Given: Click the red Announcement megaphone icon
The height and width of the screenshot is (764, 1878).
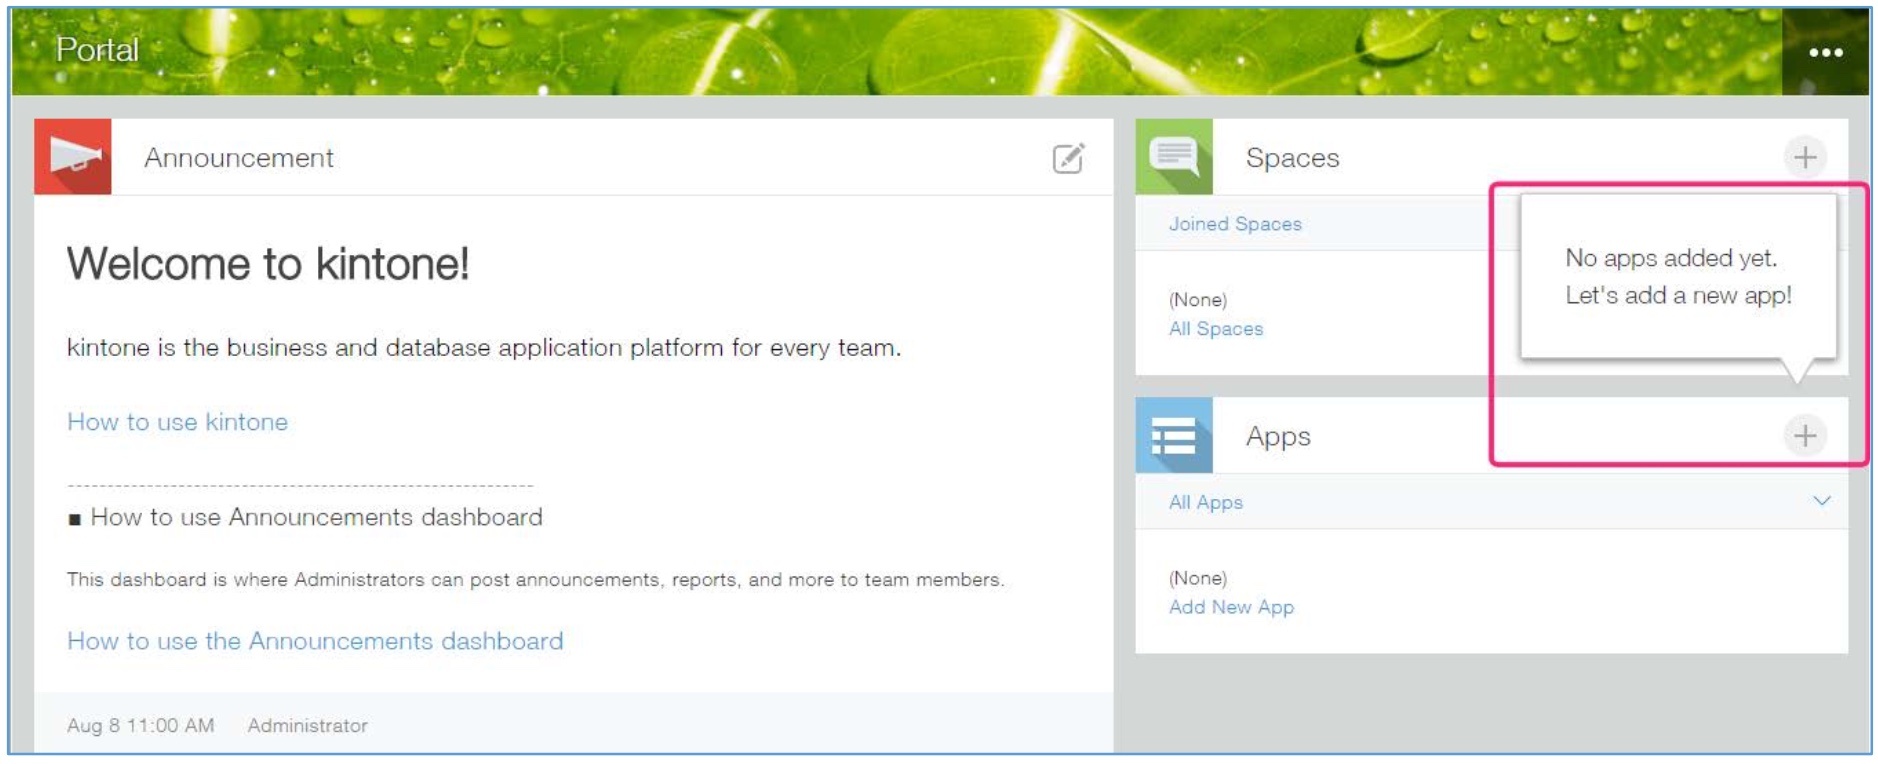Looking at the screenshot, I should click(x=73, y=157).
